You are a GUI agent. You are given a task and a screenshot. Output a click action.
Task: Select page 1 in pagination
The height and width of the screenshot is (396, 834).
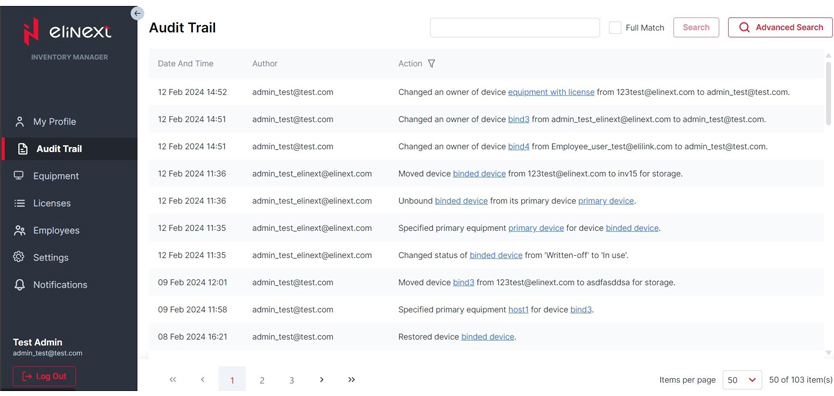coord(232,380)
